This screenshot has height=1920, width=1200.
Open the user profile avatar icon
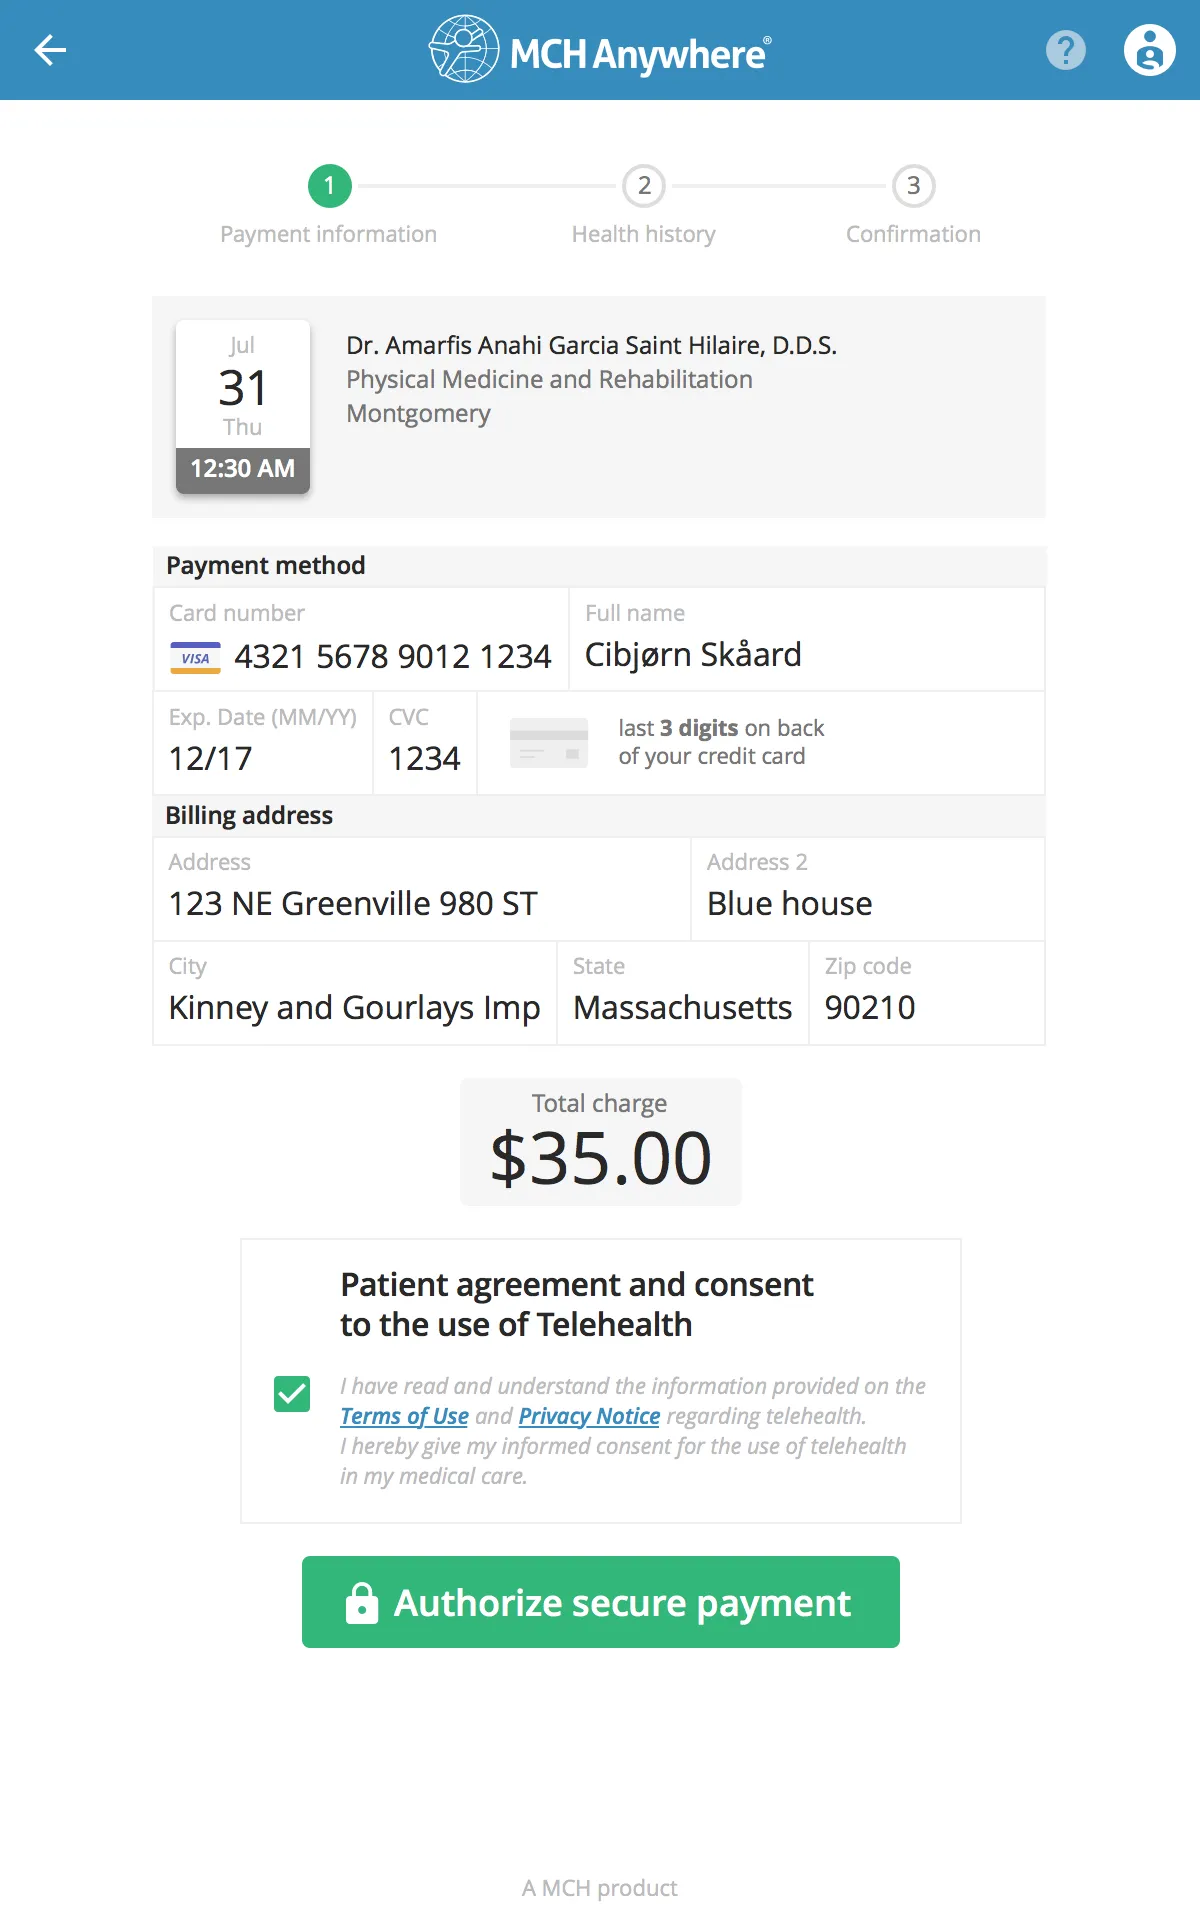point(1149,50)
